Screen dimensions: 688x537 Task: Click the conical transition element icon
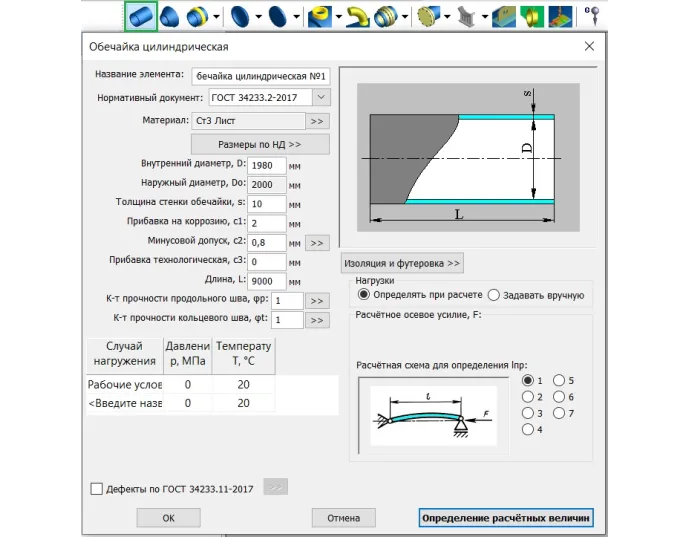pos(170,15)
